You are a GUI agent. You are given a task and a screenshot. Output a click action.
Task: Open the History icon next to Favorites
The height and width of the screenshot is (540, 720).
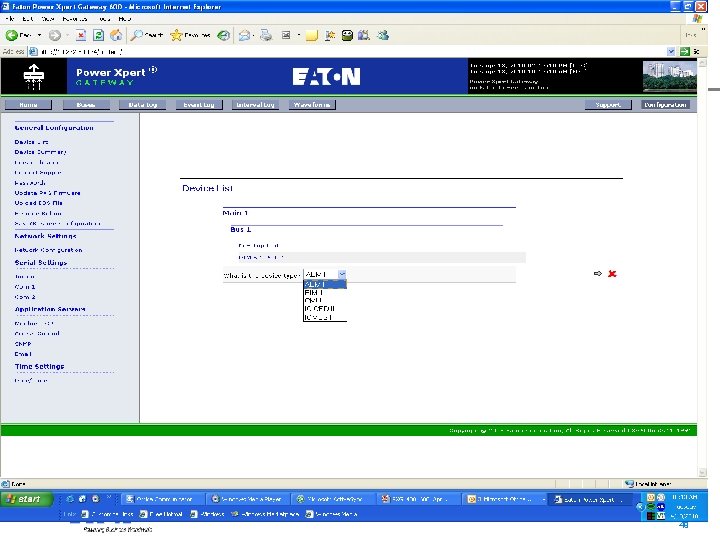(x=224, y=35)
